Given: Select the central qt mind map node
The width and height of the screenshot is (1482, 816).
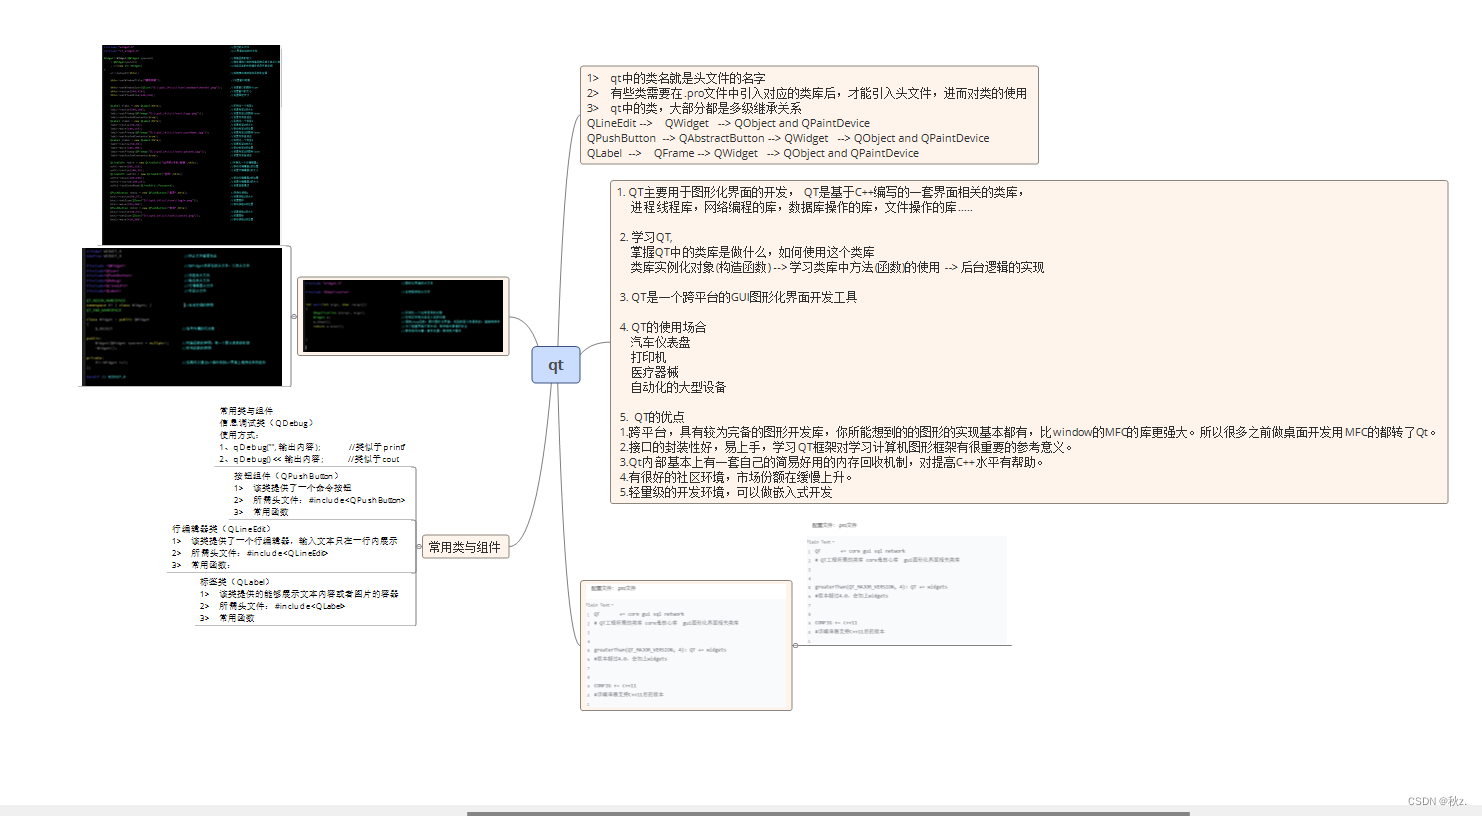Looking at the screenshot, I should (x=556, y=365).
